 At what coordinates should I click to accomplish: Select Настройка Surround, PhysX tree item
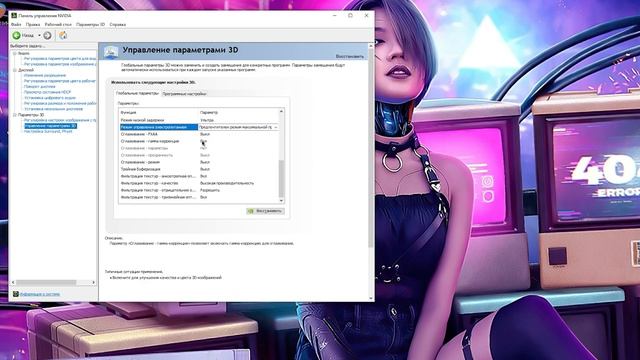tap(48, 131)
